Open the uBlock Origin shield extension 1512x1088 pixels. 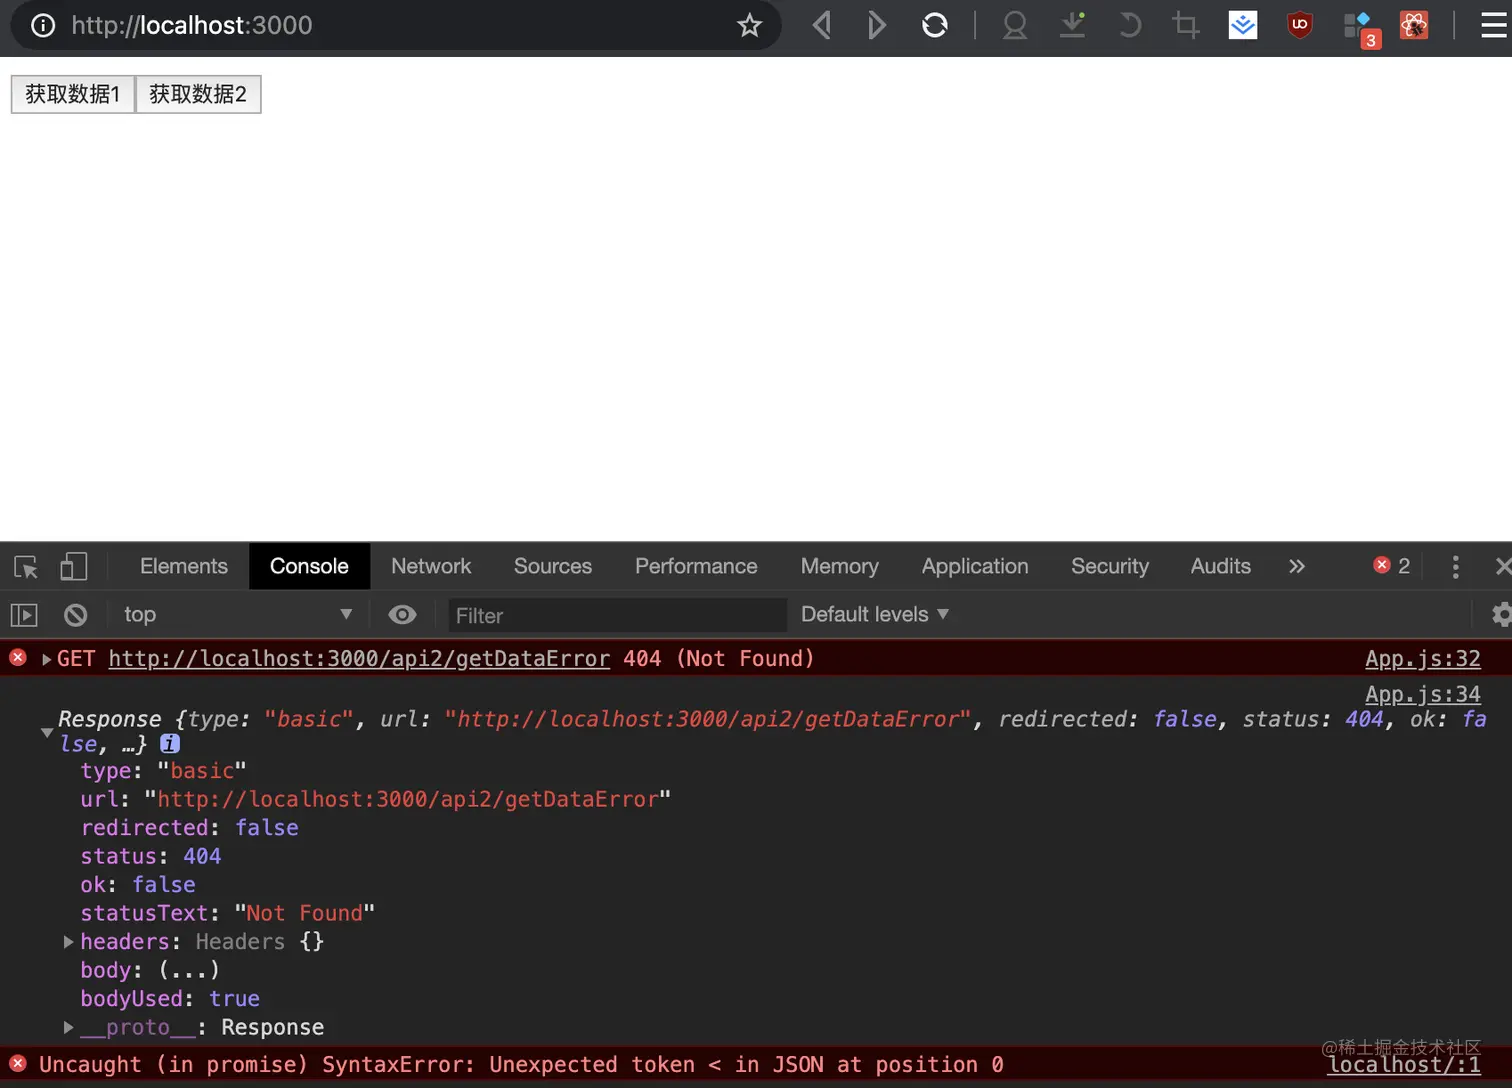tap(1300, 25)
